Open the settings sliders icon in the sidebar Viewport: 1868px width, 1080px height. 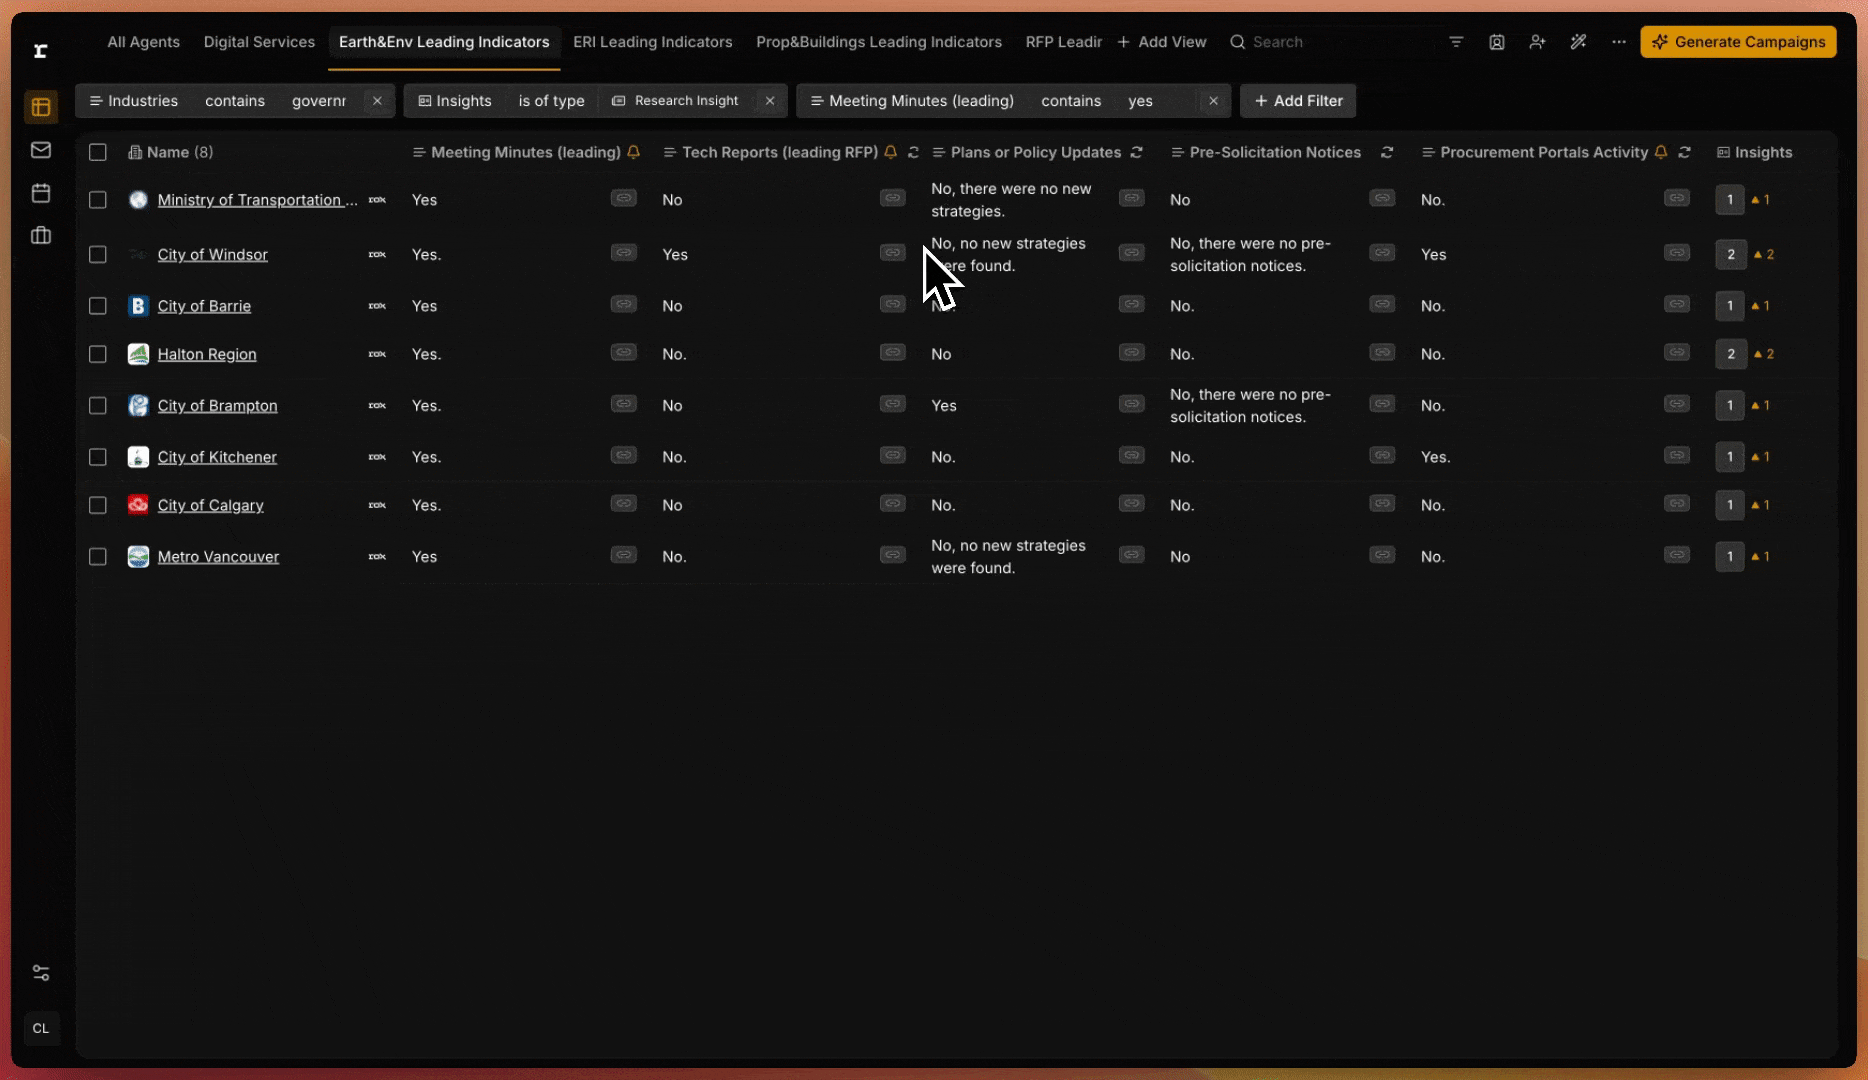coord(41,973)
